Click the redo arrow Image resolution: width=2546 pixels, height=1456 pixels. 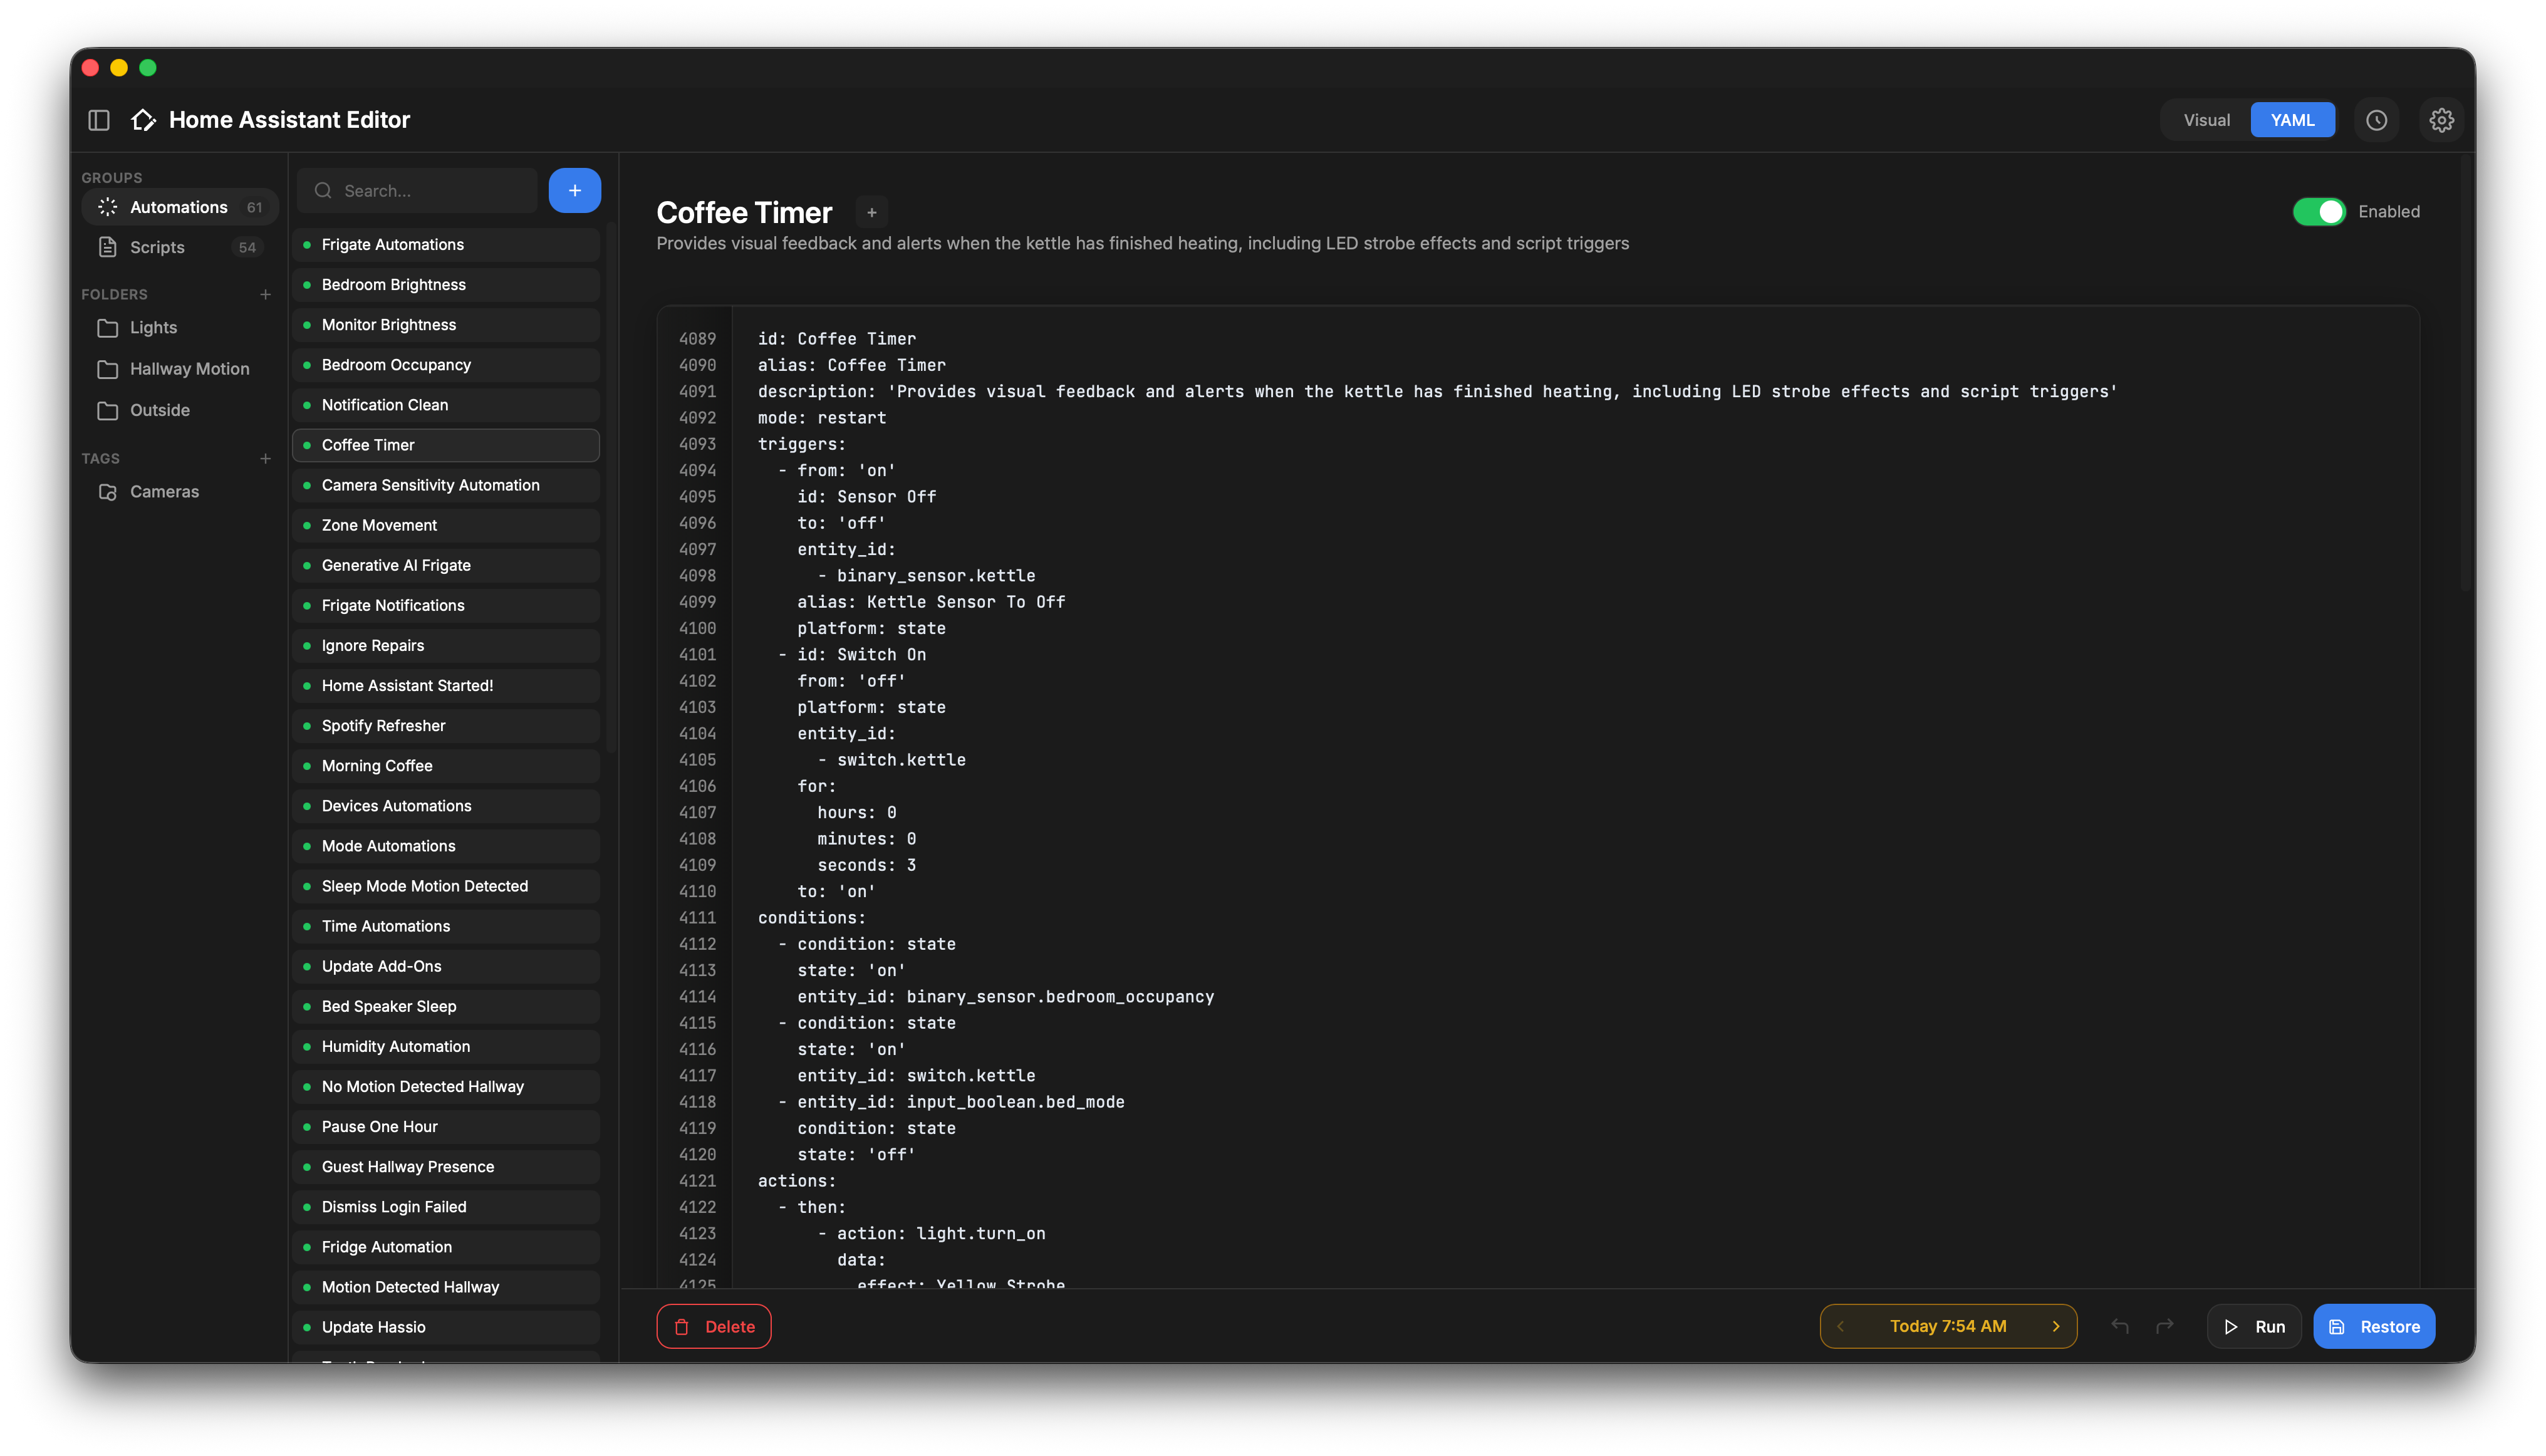(2164, 1326)
